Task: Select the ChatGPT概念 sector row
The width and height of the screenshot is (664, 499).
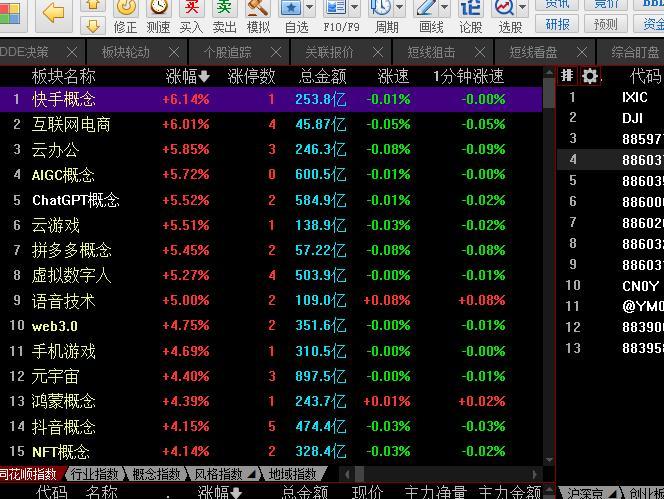Action: 76,200
